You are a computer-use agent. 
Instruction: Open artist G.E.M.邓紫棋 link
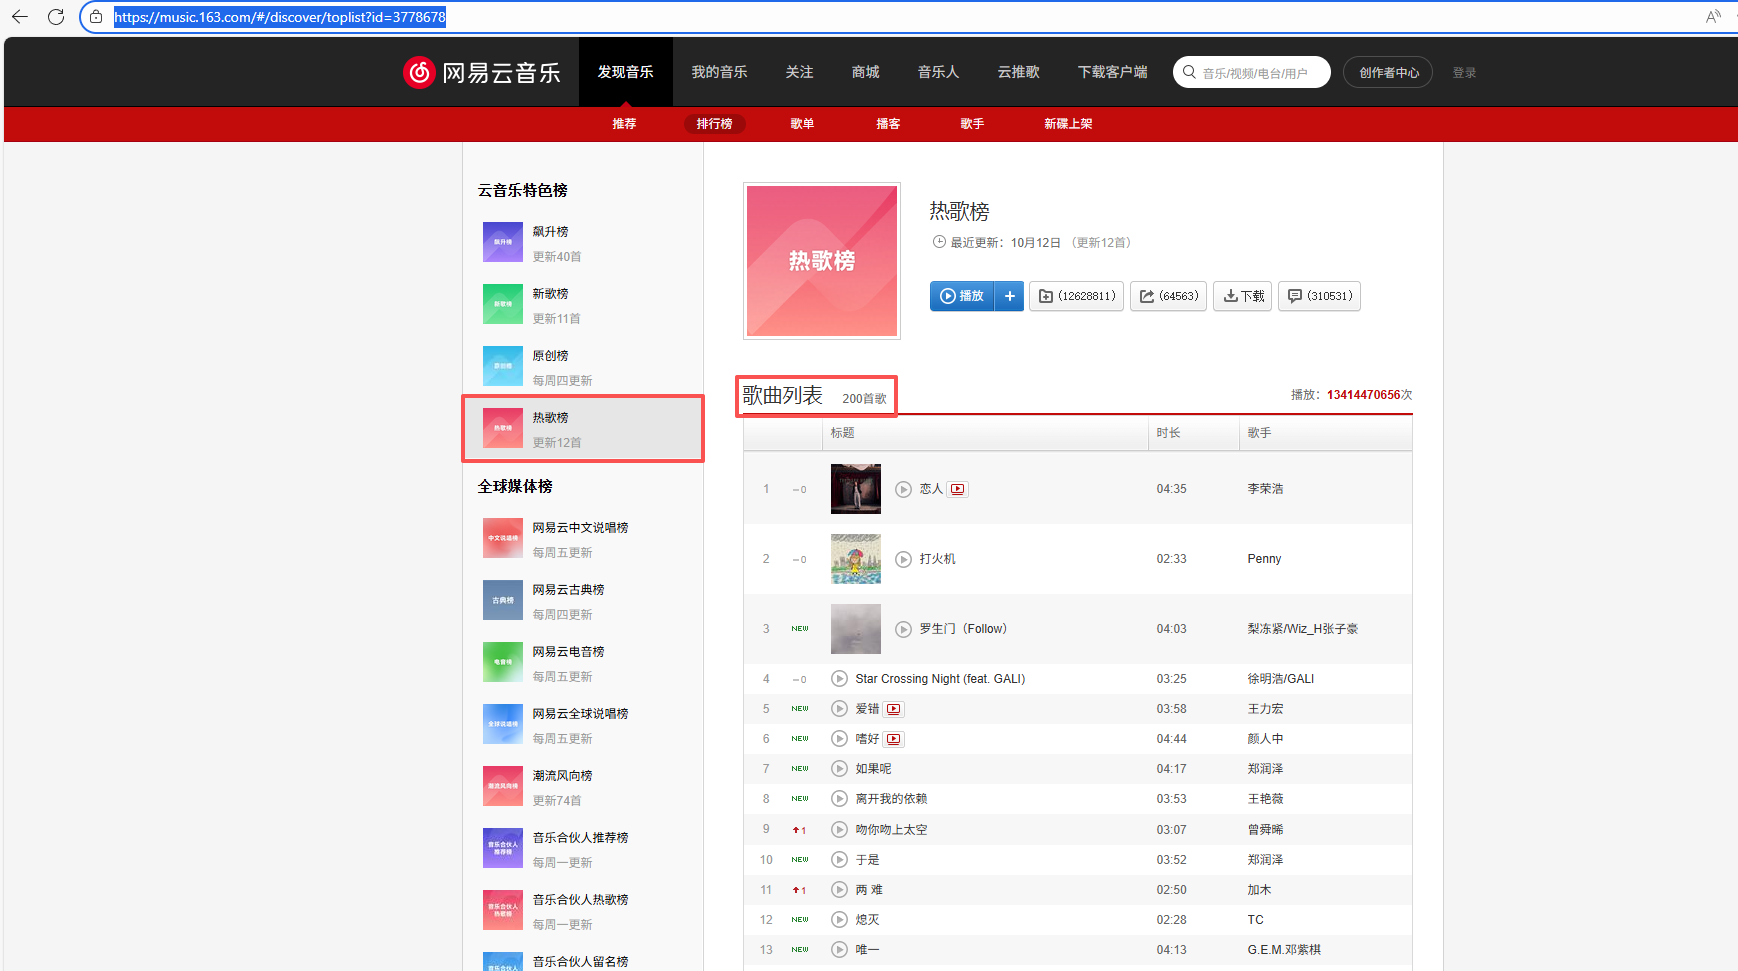(1284, 950)
